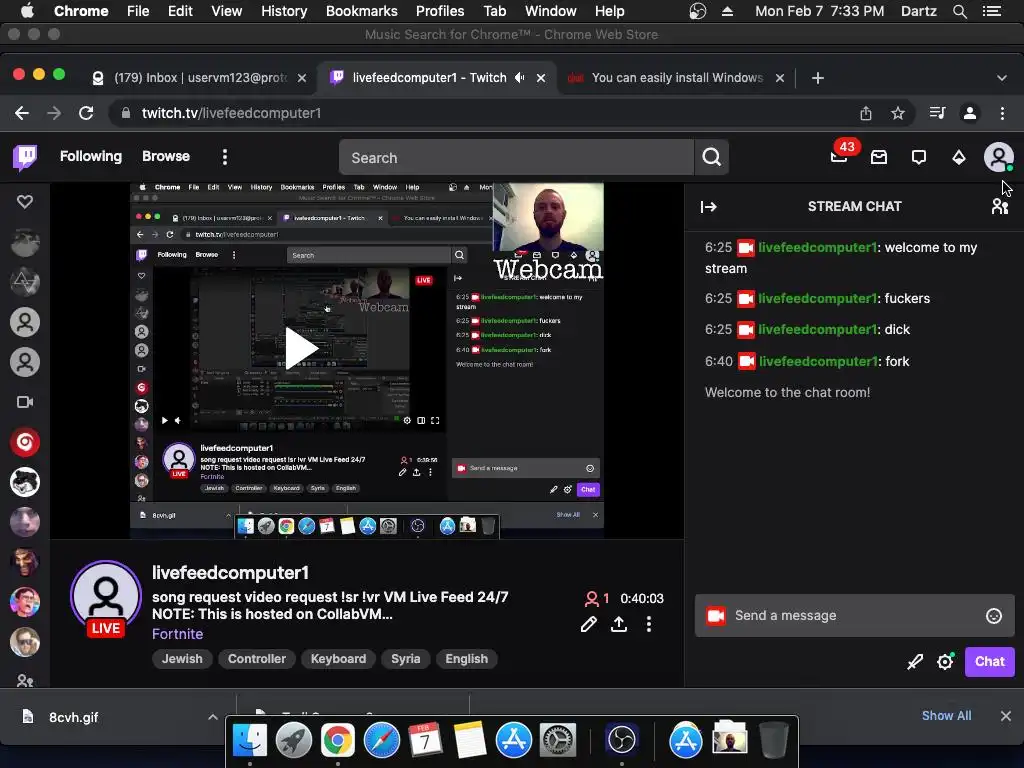Switch to the 'You can easily install Windows' tab
The image size is (1024, 768).
pos(677,78)
